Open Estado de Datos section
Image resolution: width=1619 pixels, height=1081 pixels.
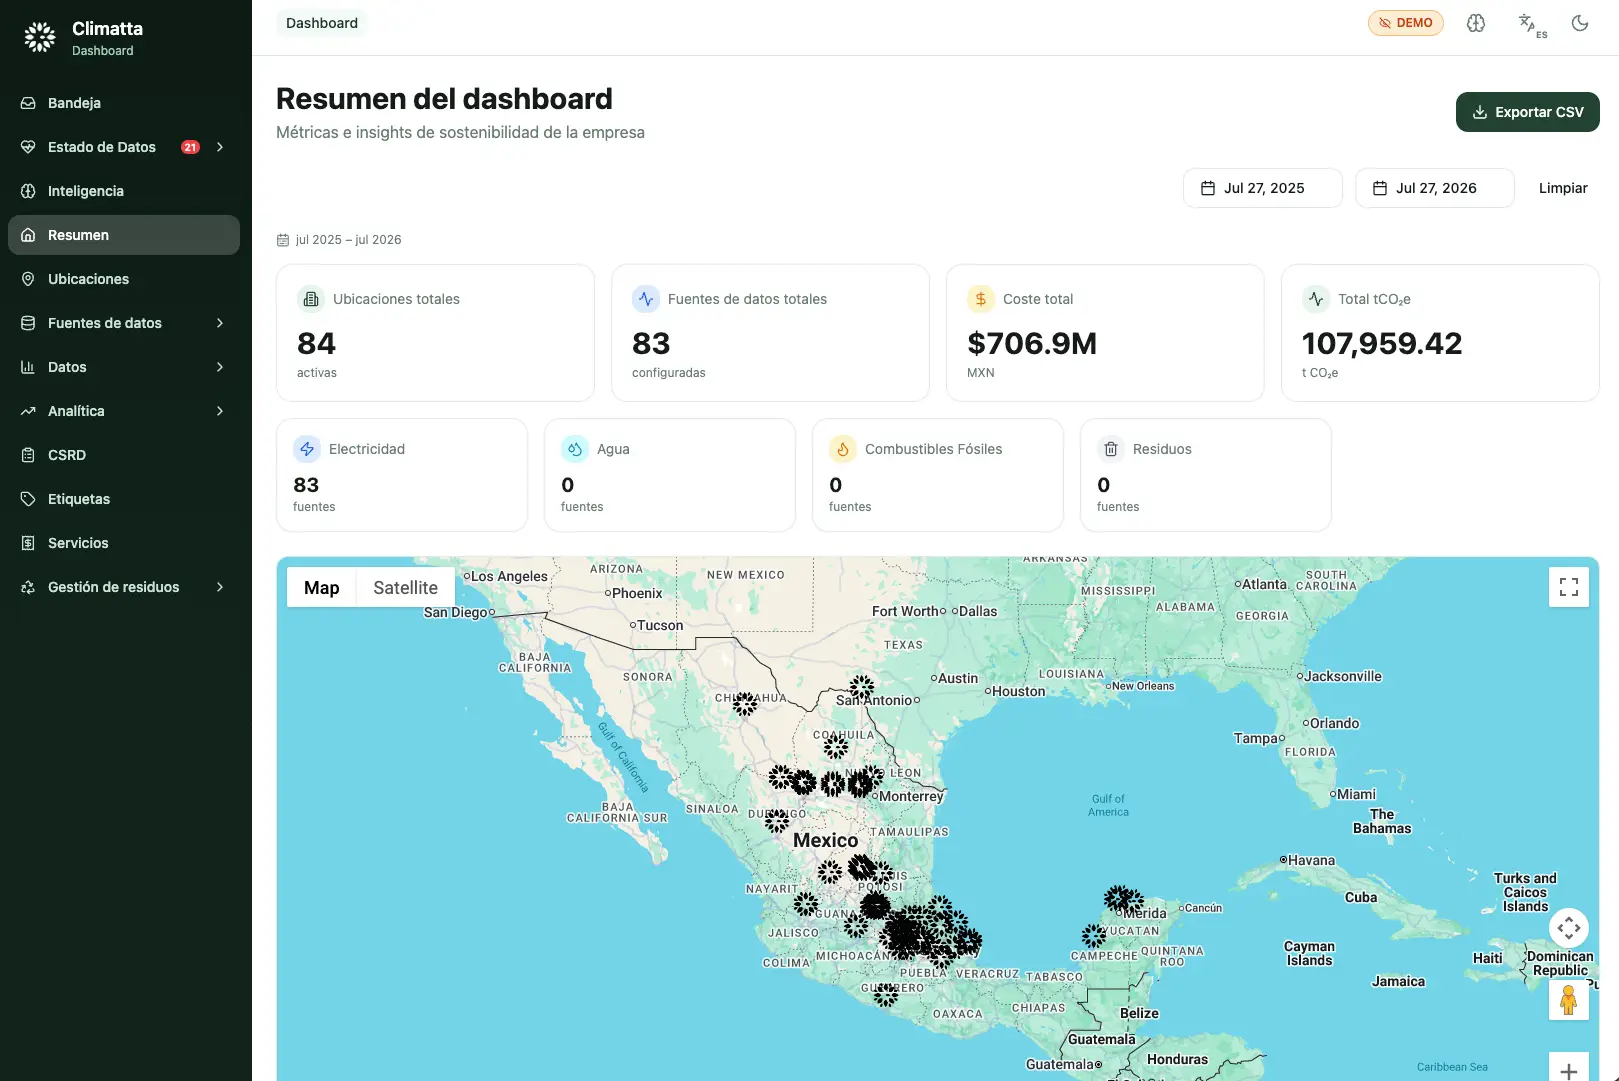[x=124, y=147]
